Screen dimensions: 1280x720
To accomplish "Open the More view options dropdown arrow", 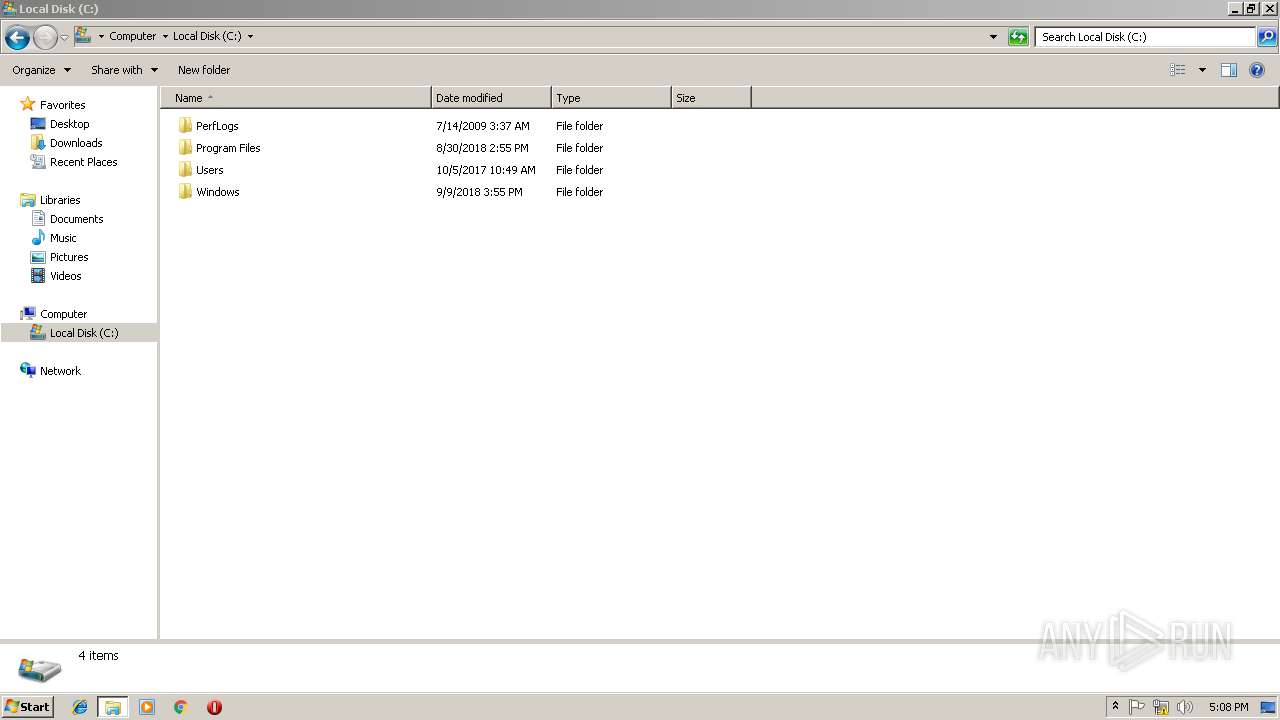I will pyautogui.click(x=1202, y=70).
